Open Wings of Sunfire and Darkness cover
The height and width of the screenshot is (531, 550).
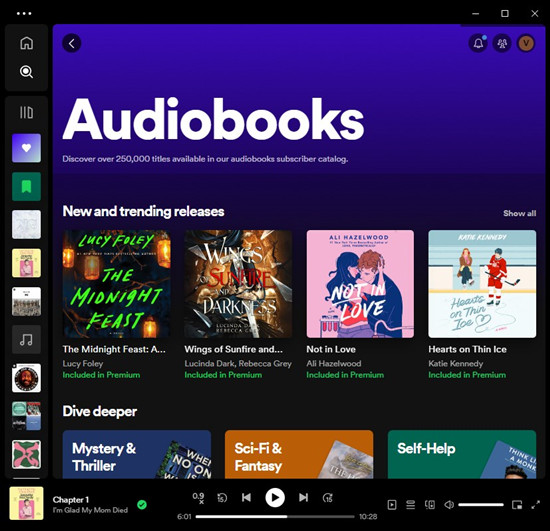pyautogui.click(x=238, y=284)
